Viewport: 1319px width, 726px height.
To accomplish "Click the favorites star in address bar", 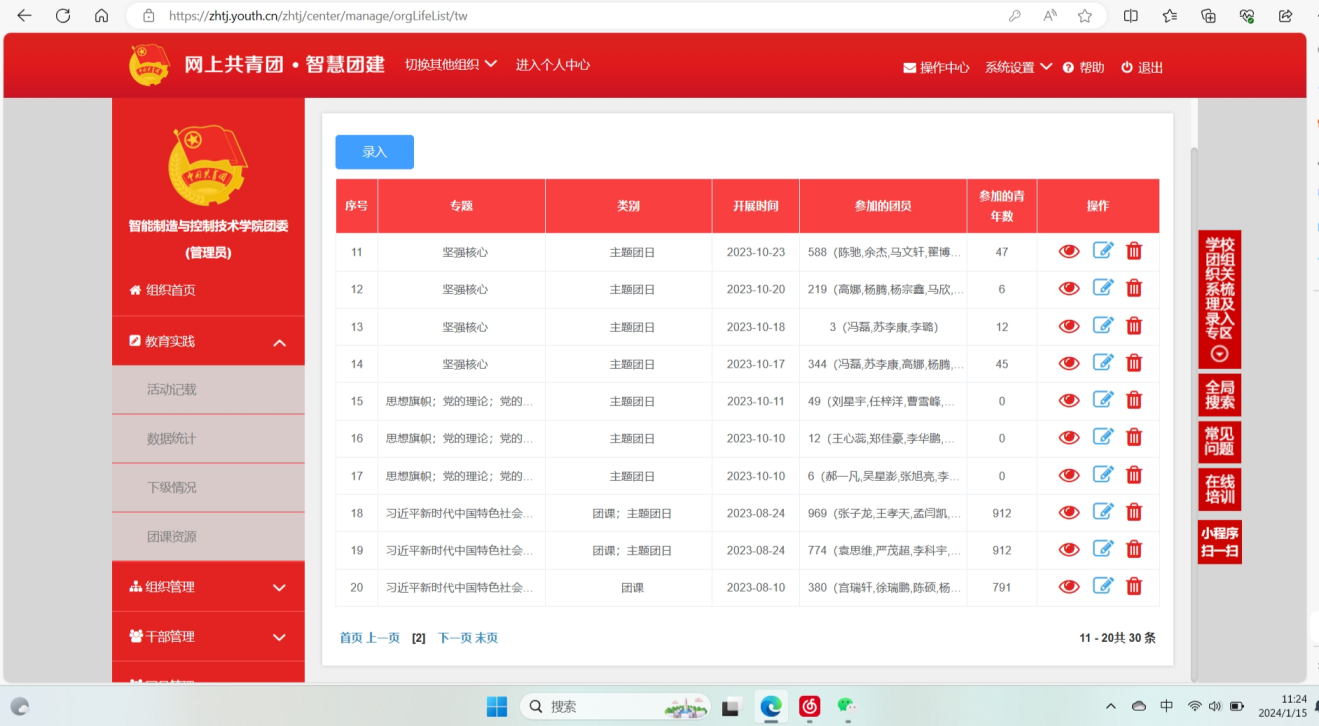I will pos(1085,16).
